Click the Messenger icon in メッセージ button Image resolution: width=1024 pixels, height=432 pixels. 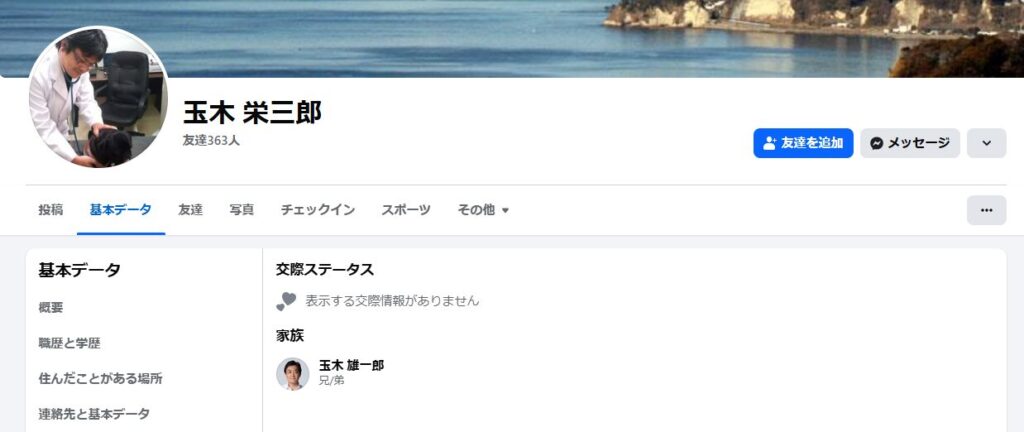[x=876, y=144]
